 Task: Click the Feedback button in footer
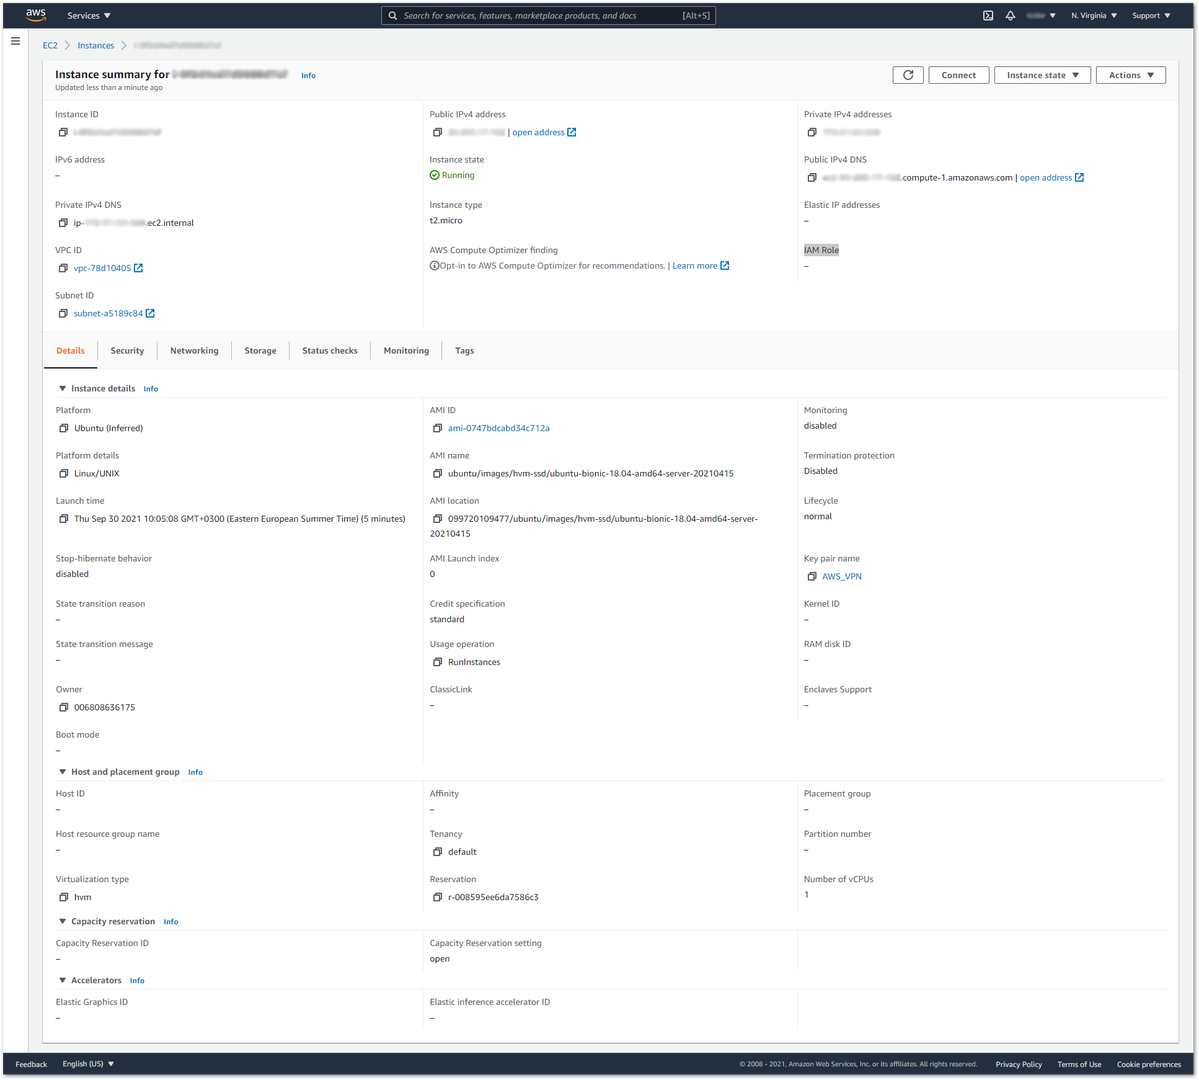point(31,1064)
